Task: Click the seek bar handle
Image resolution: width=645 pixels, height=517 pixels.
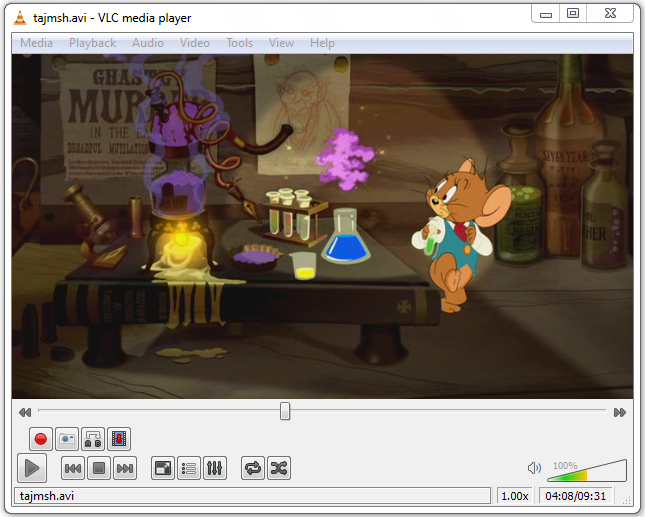Action: (285, 411)
